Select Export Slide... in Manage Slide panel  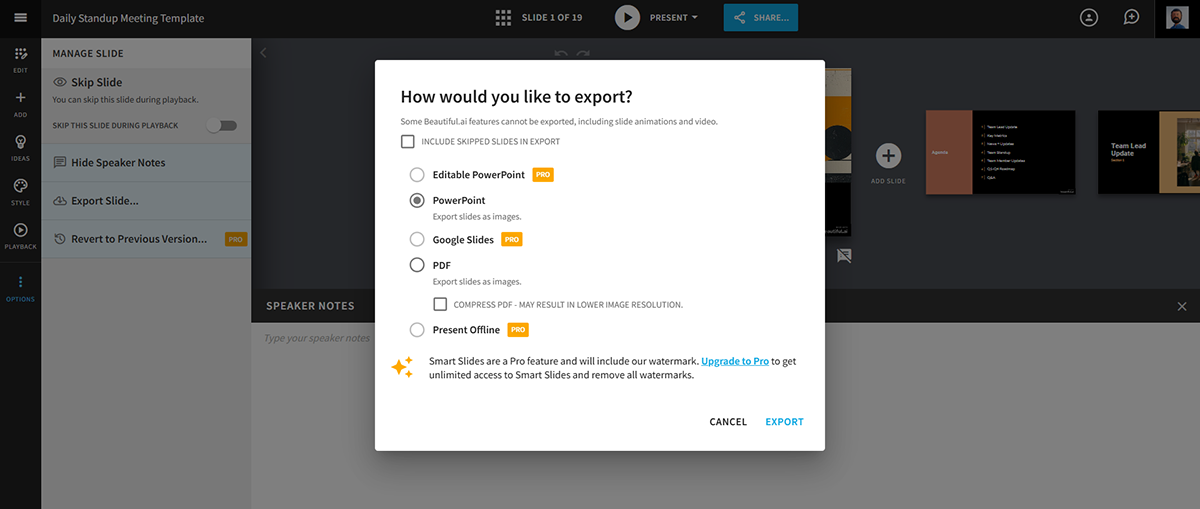point(104,201)
